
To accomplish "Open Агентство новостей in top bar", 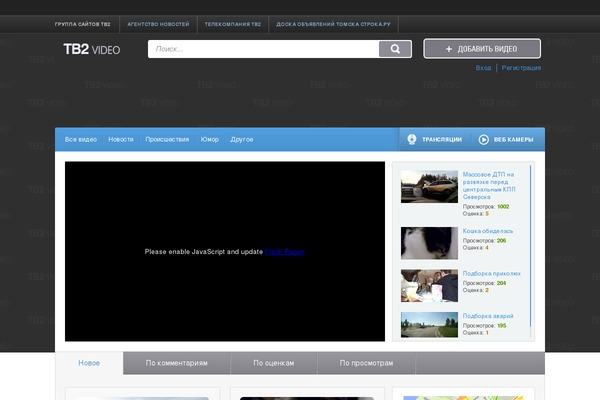I will (x=158, y=23).
